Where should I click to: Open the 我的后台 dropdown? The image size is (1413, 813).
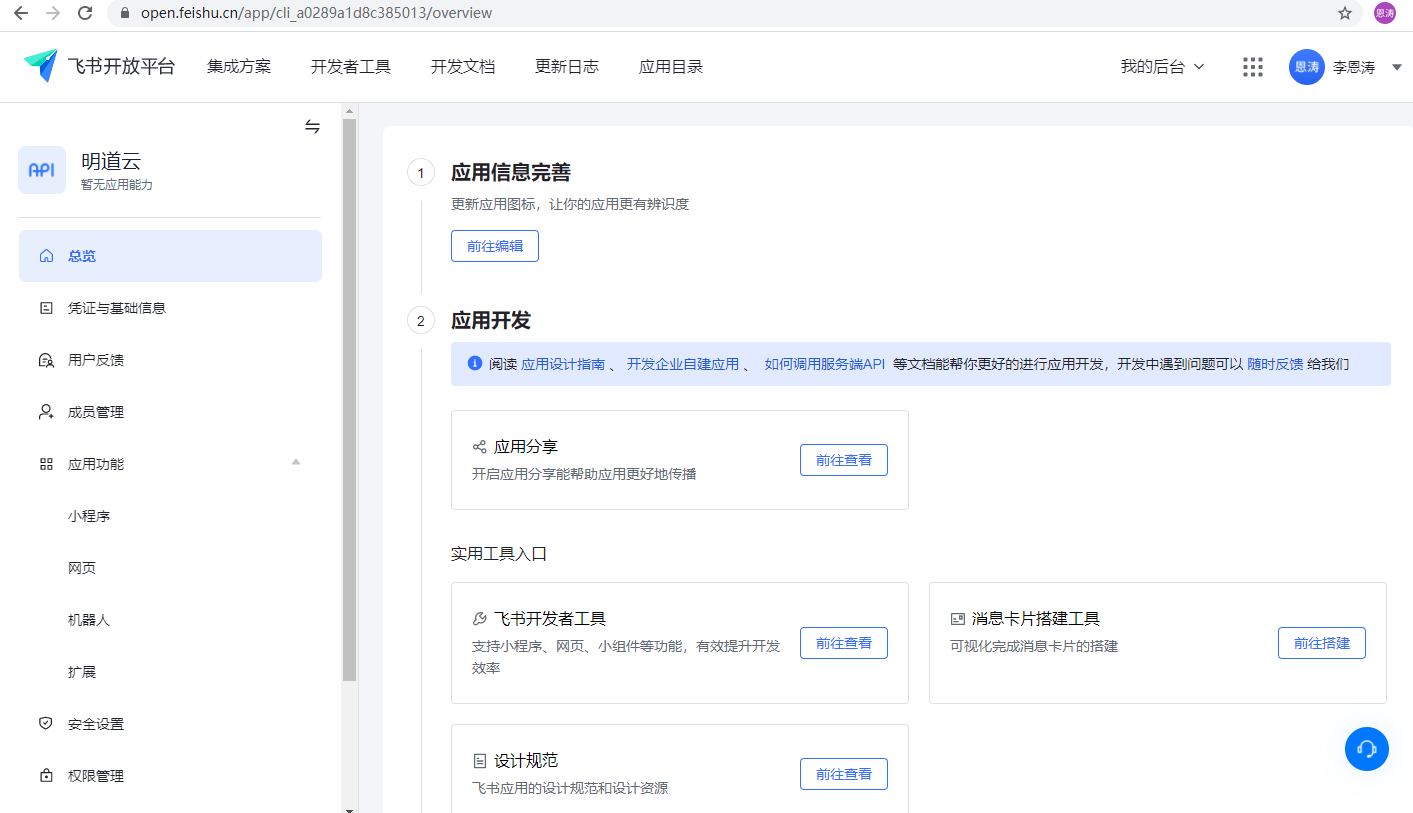coord(1162,67)
